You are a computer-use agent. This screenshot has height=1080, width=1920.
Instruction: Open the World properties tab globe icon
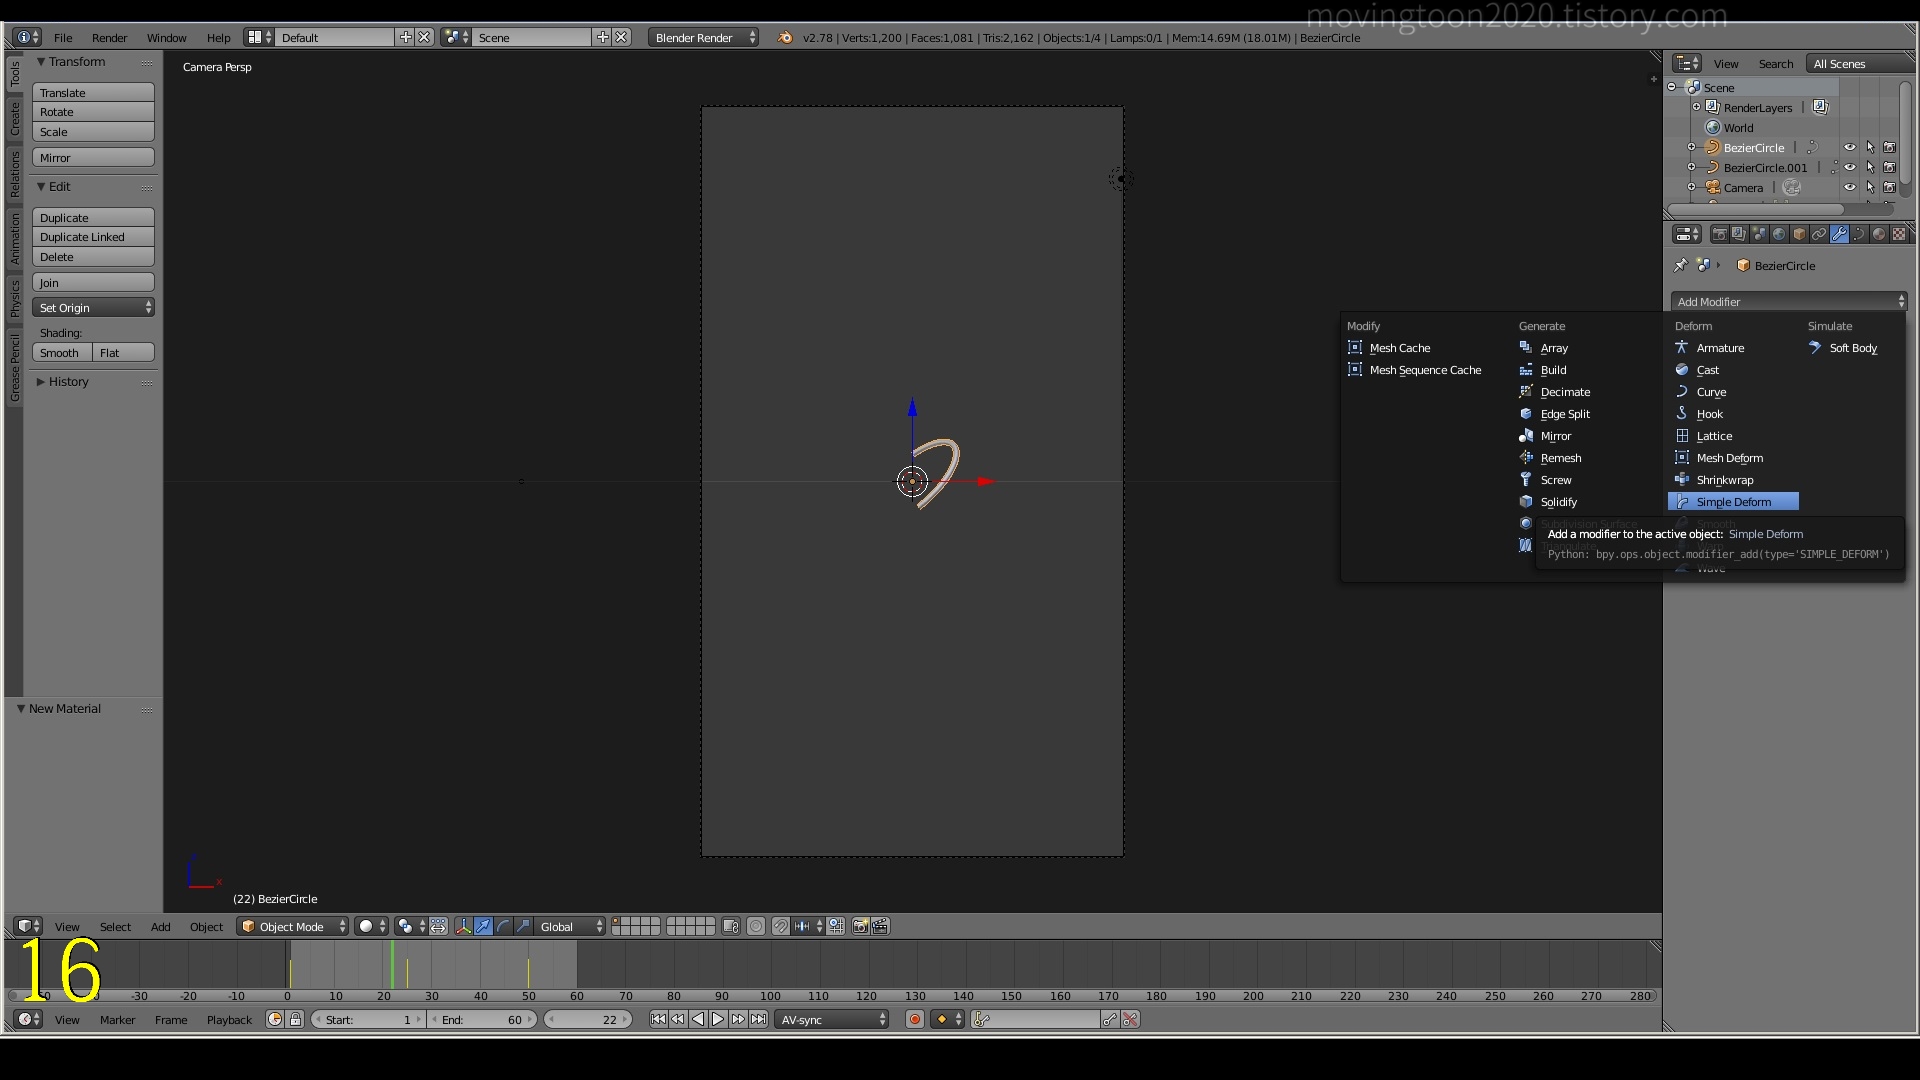tap(1779, 234)
